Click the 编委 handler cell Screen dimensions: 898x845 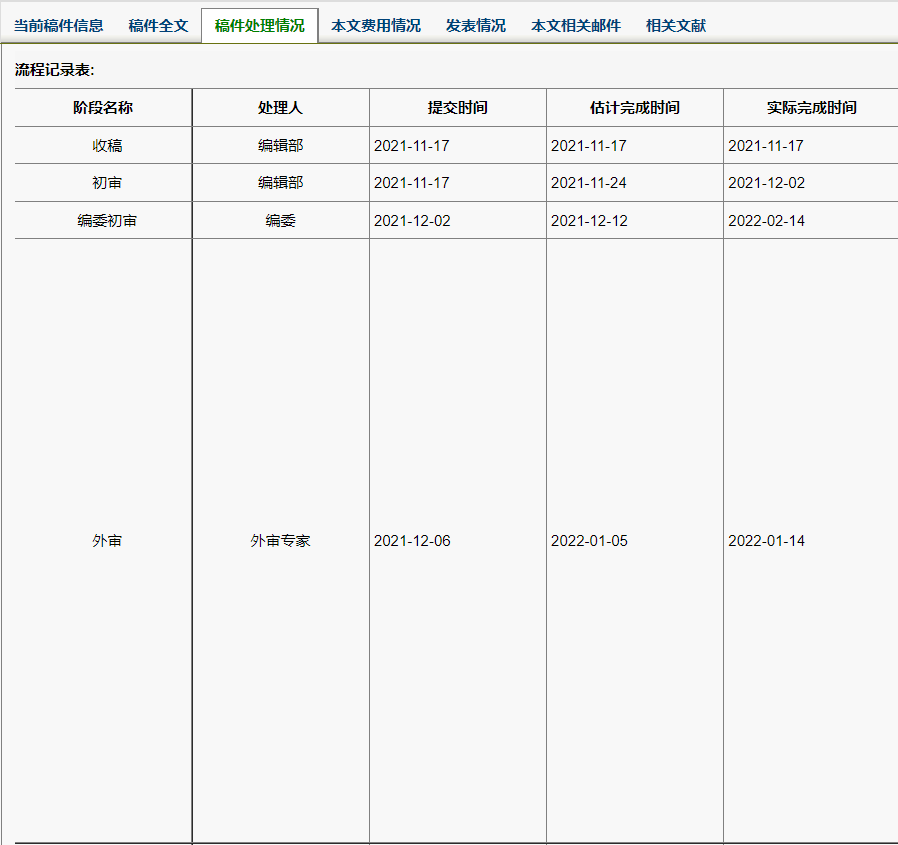(x=281, y=221)
